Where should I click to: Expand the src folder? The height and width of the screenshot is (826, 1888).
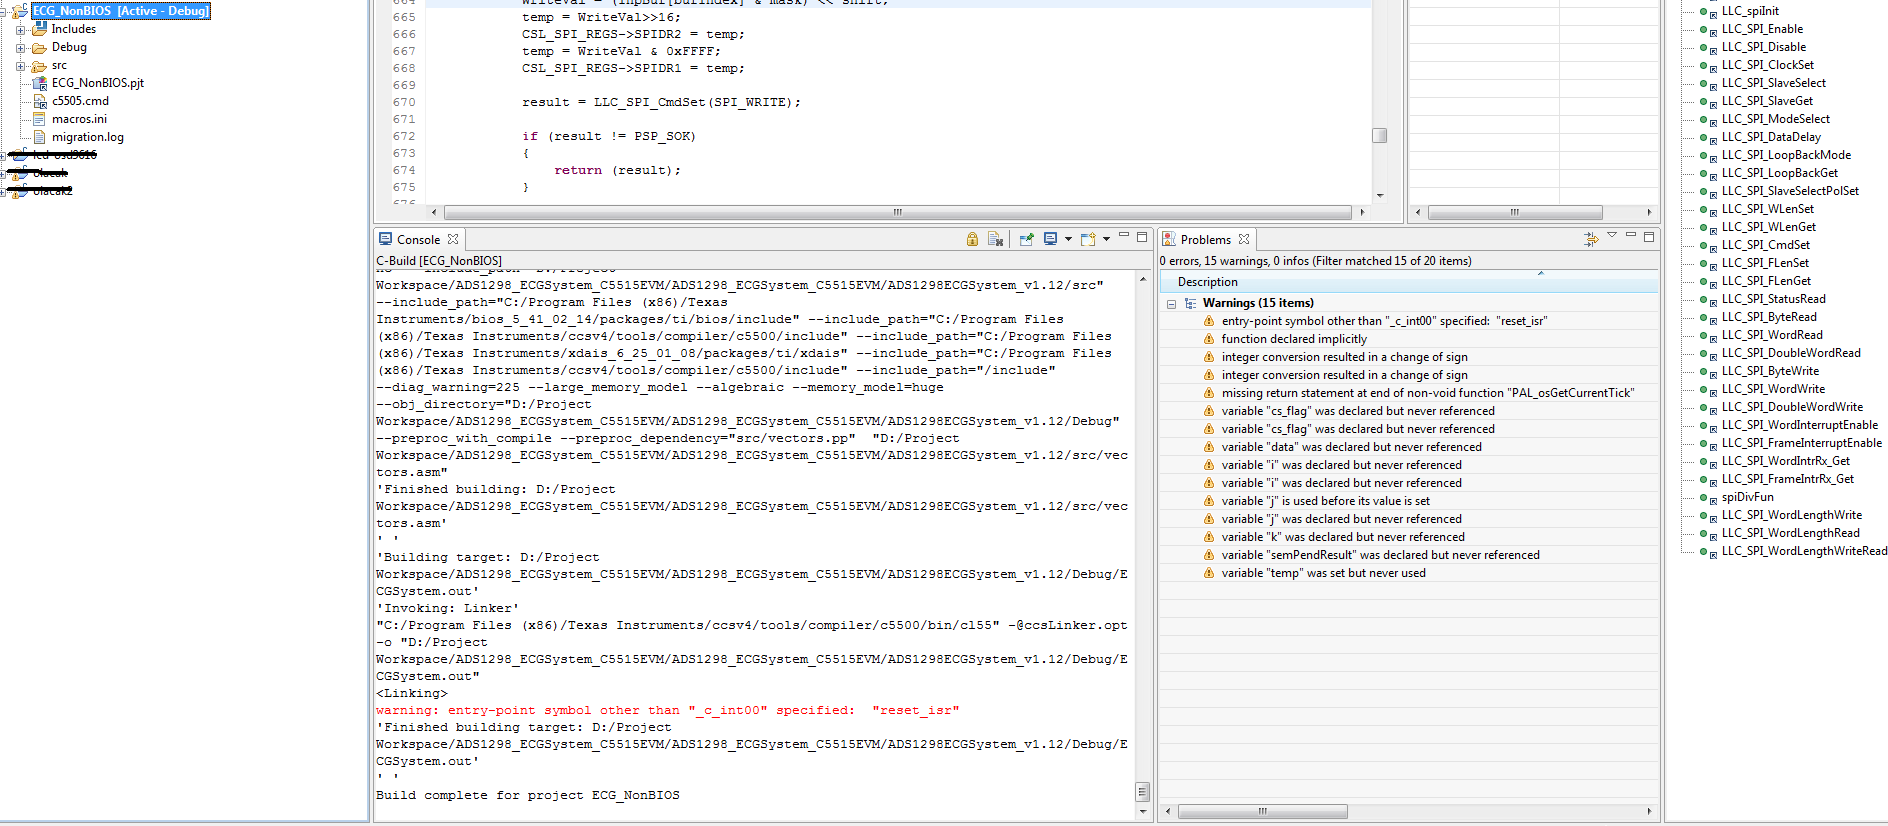20,66
